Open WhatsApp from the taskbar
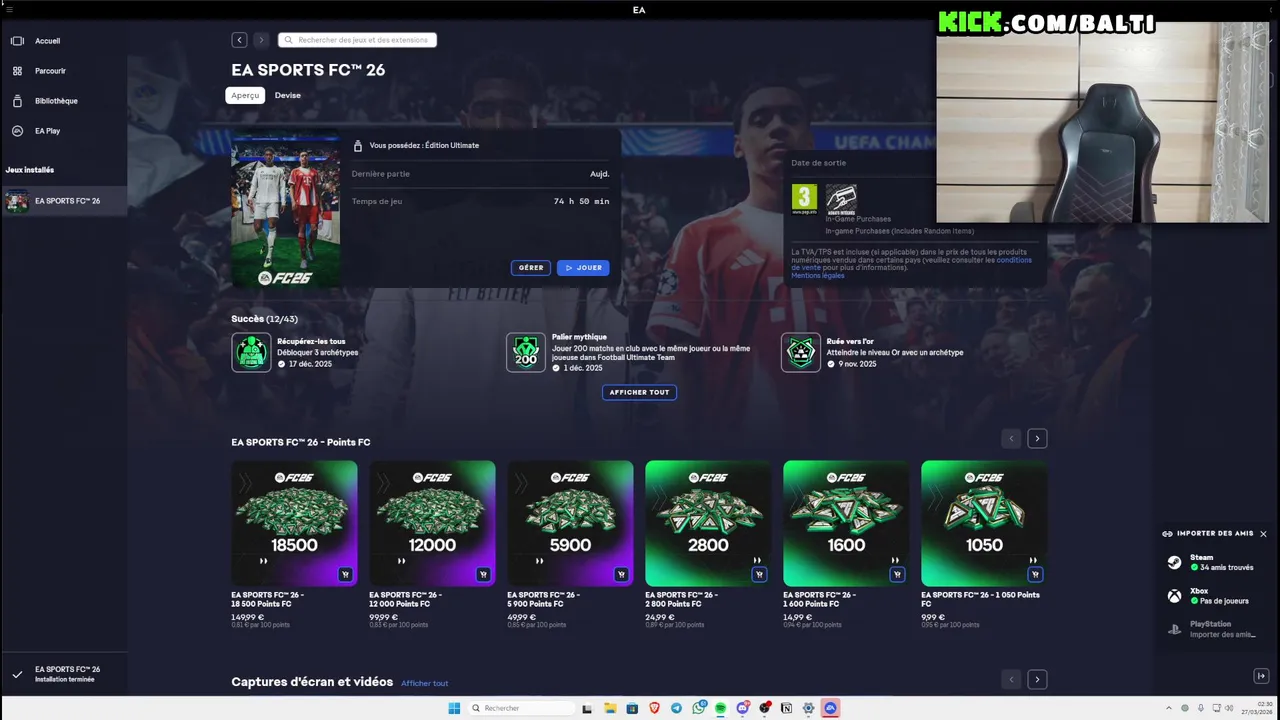Screen dimensions: 1280x720 (698, 708)
